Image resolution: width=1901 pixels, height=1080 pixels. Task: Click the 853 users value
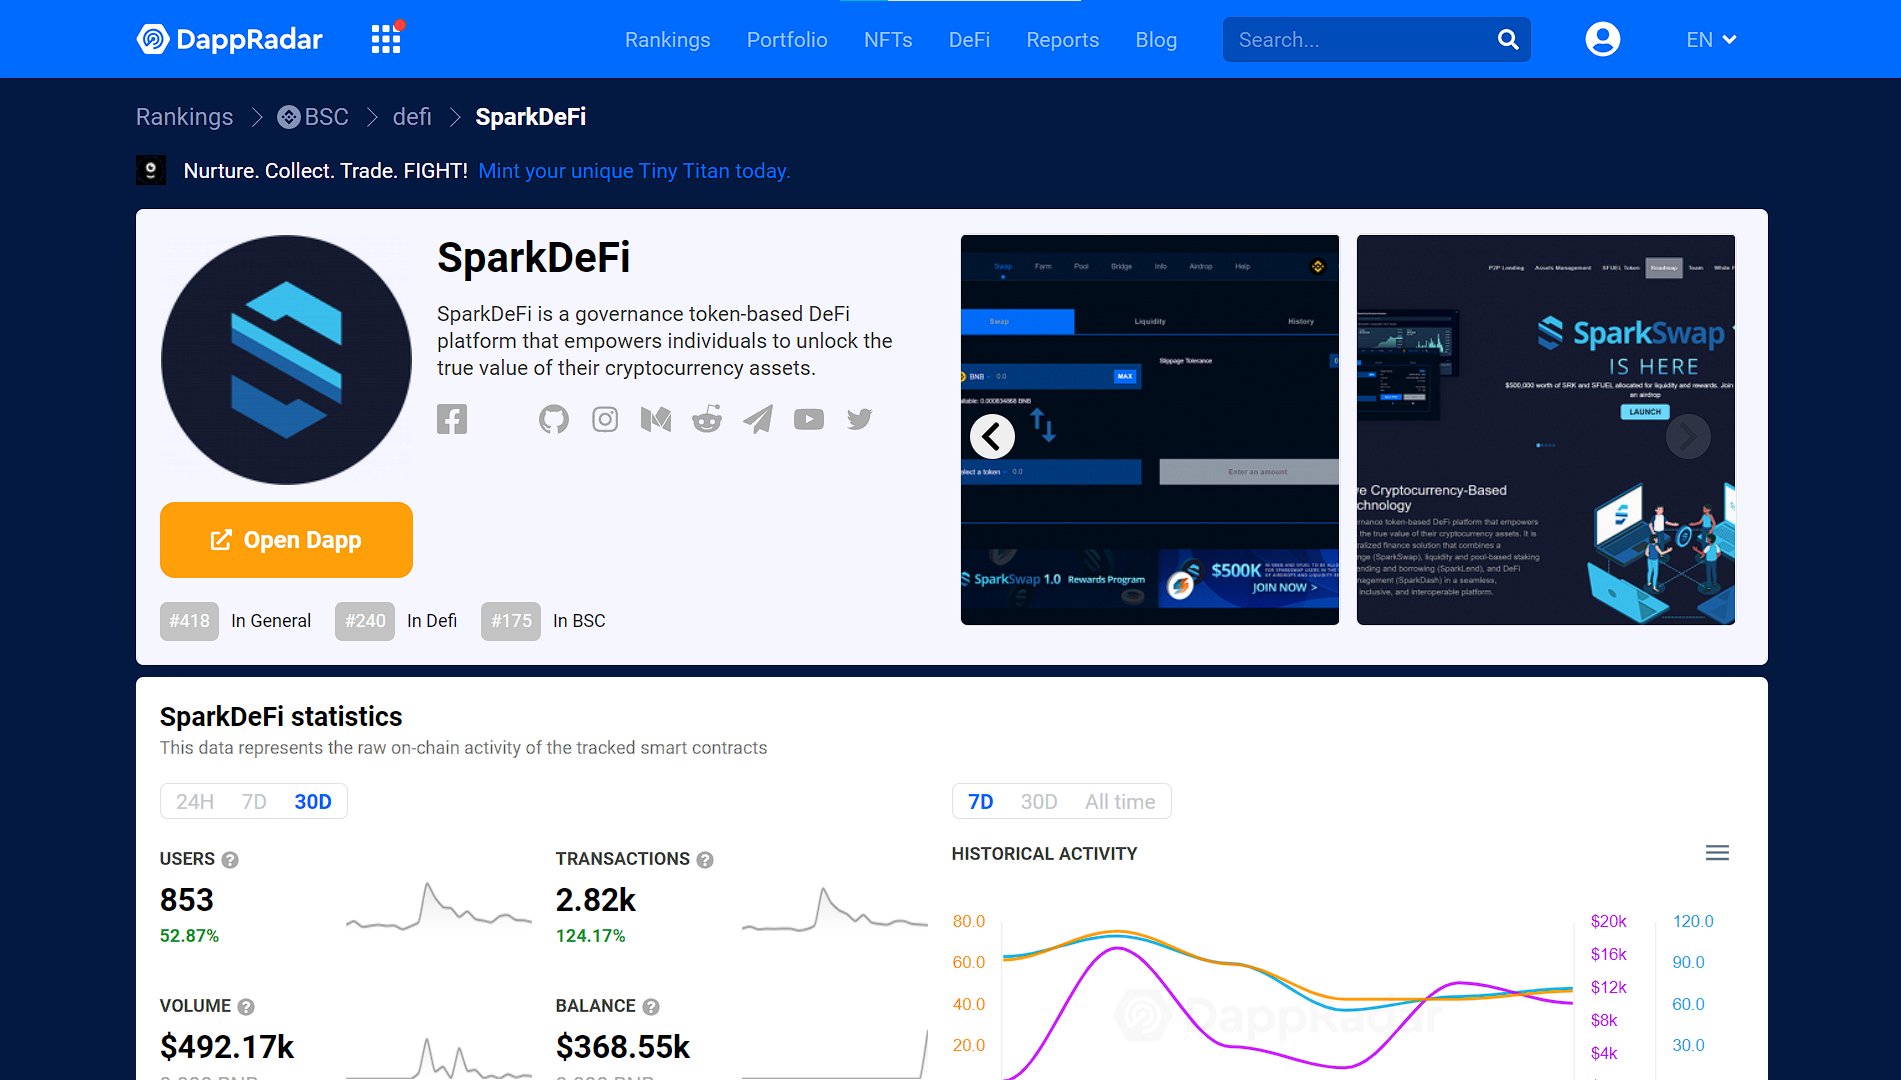tap(187, 900)
